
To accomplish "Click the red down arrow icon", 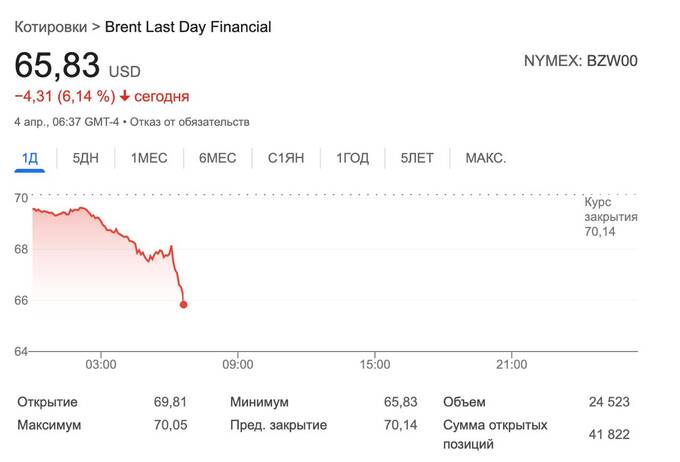I will click(125, 97).
